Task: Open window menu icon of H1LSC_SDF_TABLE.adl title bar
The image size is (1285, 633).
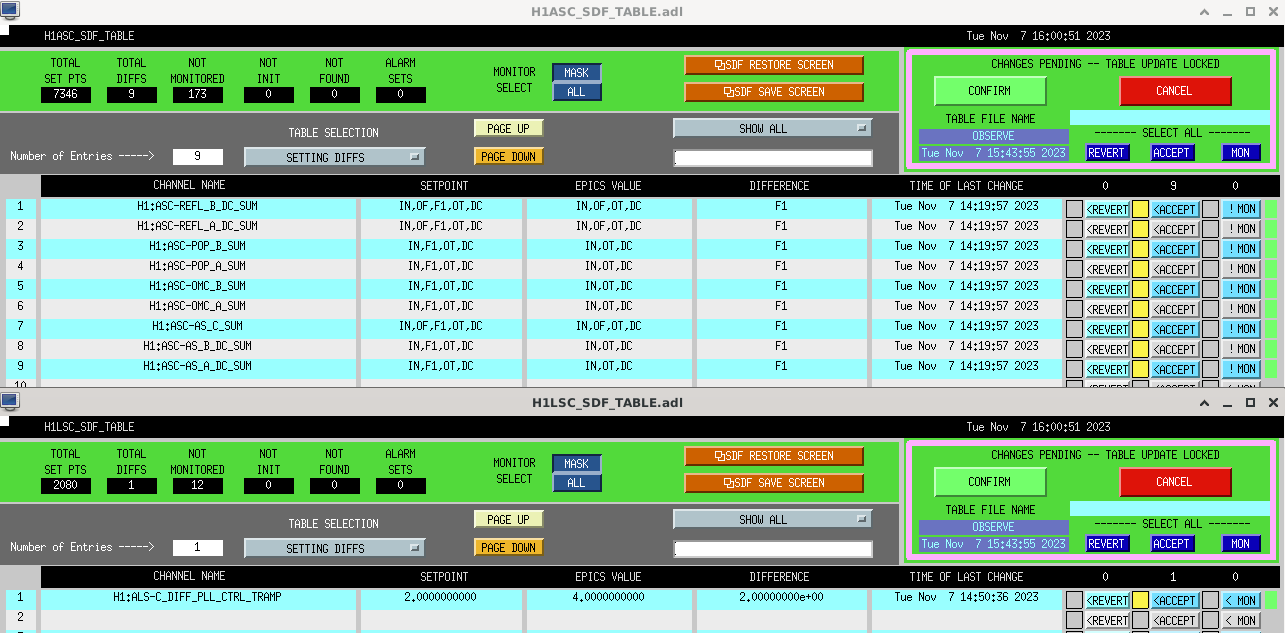Action: click(9, 402)
